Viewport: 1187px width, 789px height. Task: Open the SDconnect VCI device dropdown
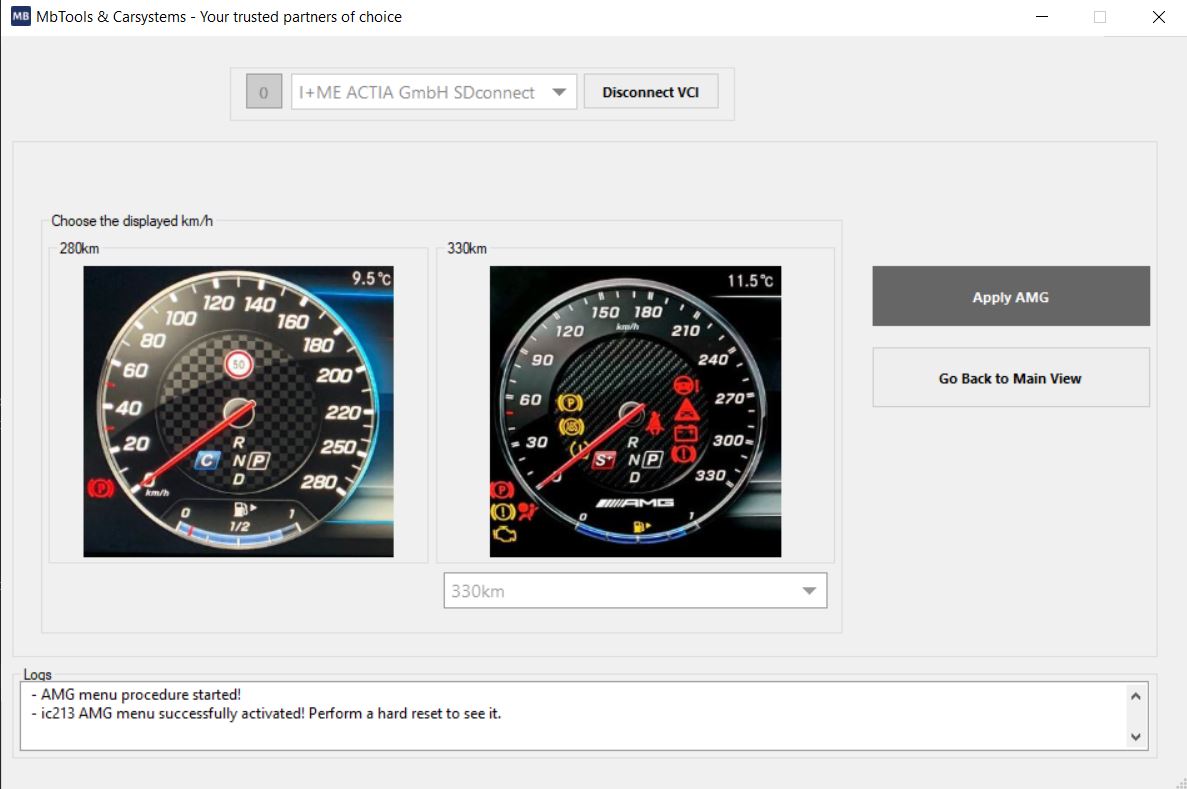click(x=434, y=92)
